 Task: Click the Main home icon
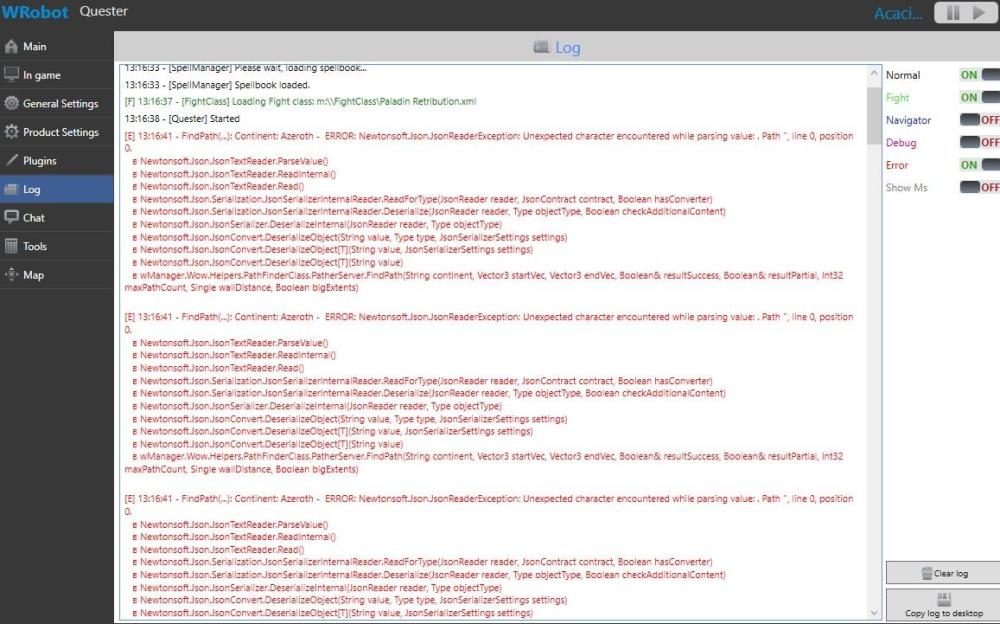point(11,46)
